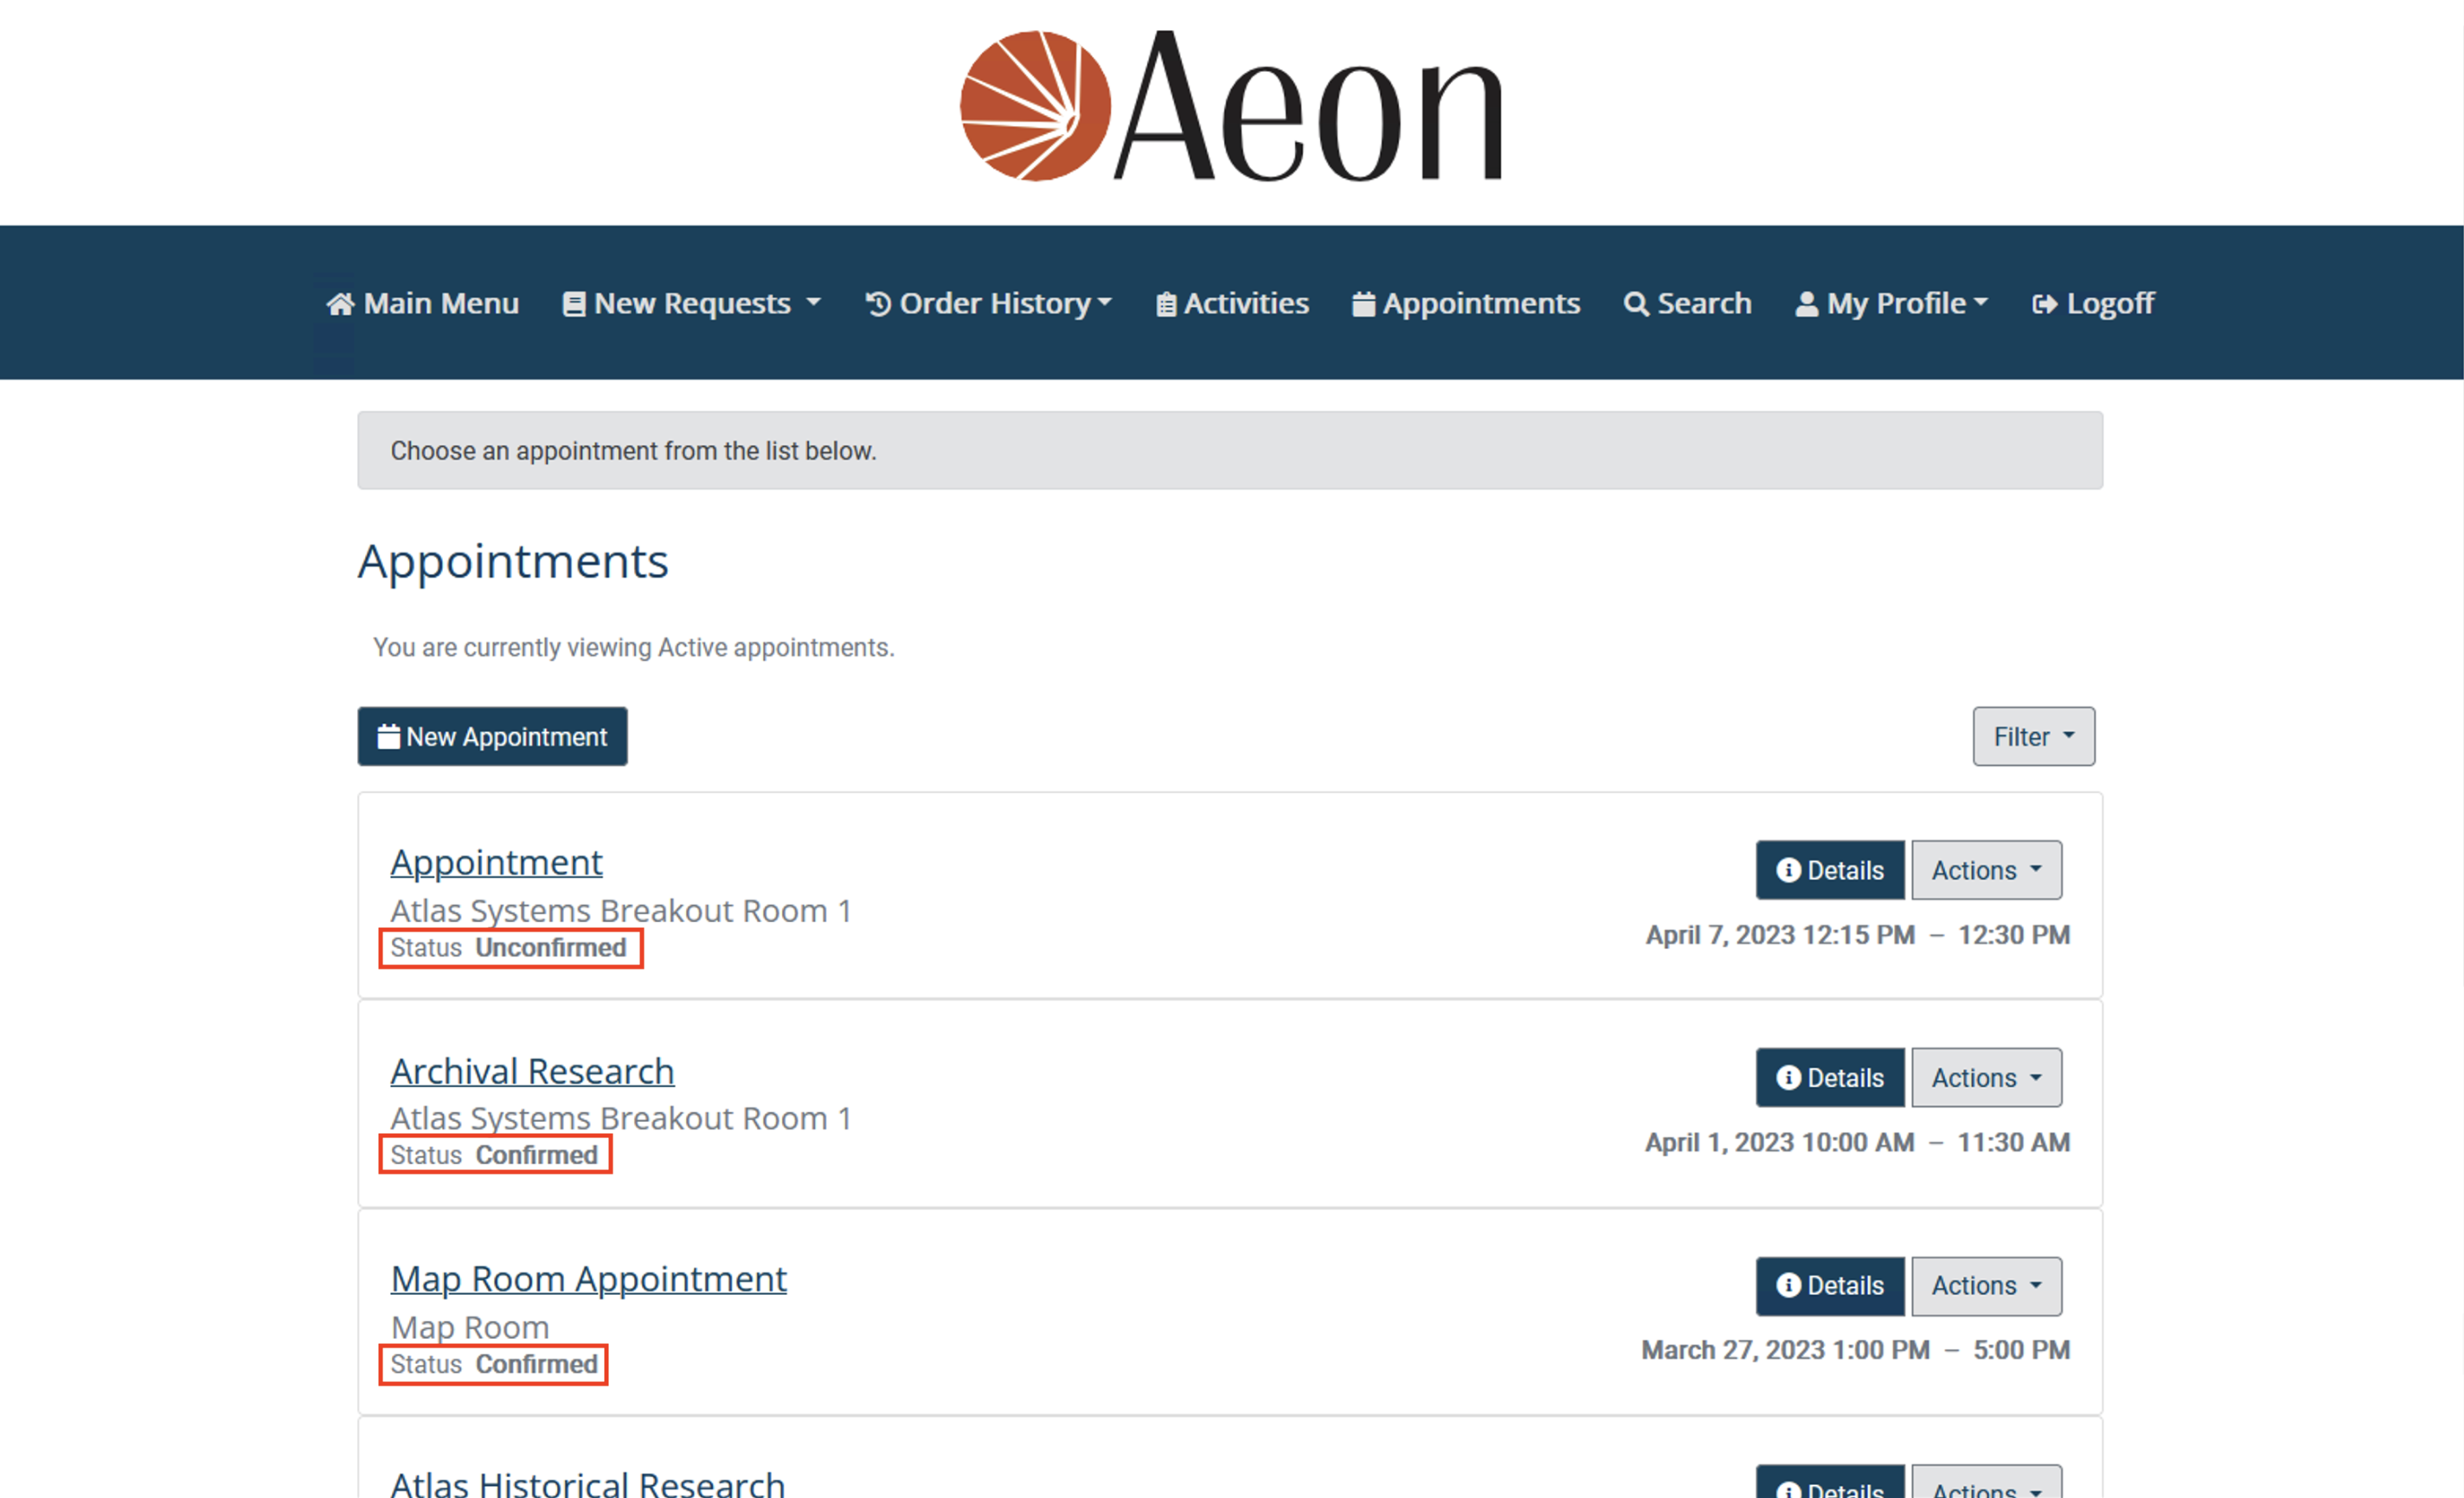2464x1498 pixels.
Task: Open the Map Room Appointment link
Action: click(x=588, y=1278)
